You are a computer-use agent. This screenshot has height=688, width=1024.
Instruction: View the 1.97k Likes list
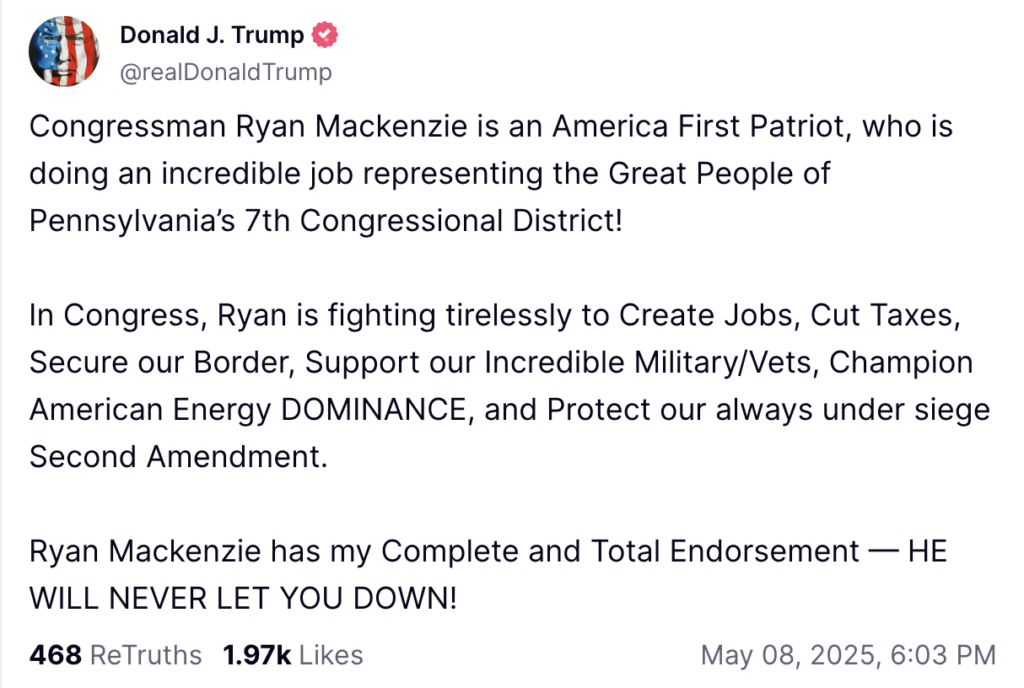[292, 655]
